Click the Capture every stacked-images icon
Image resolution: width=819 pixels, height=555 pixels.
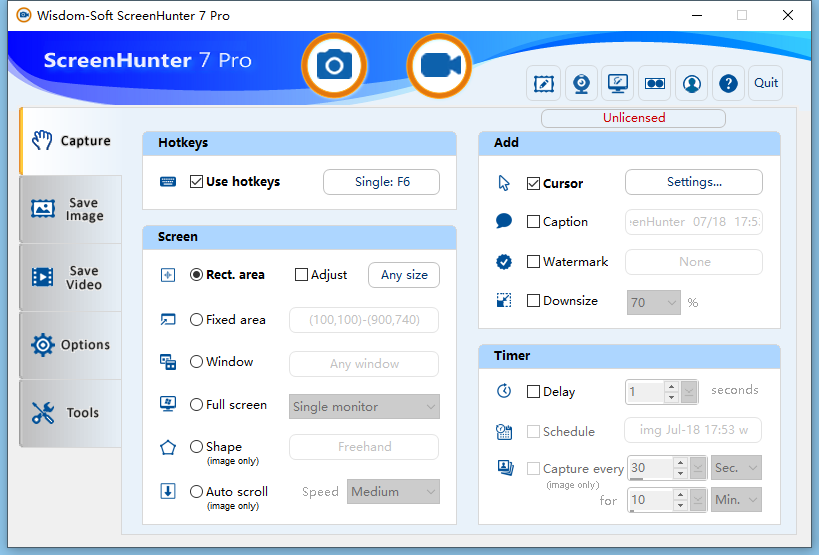coord(505,467)
